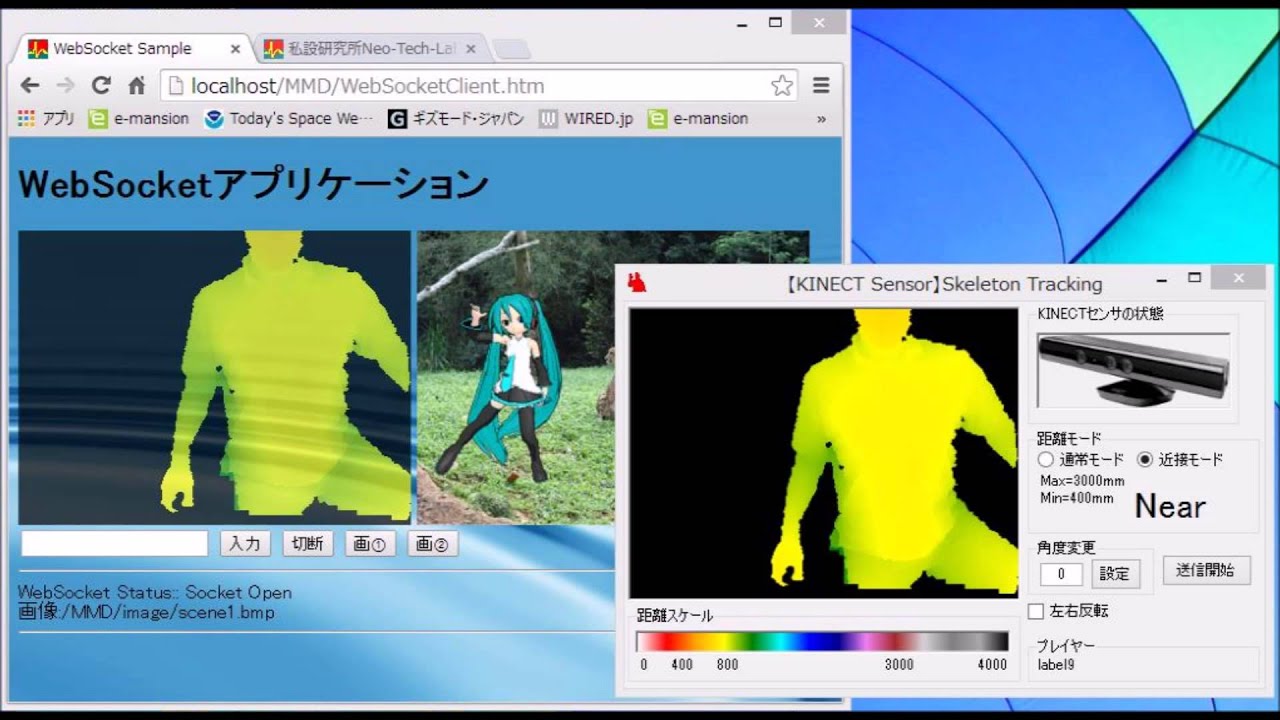Focus the WebSocket message text field
Image resolution: width=1280 pixels, height=720 pixels.
[x=114, y=543]
